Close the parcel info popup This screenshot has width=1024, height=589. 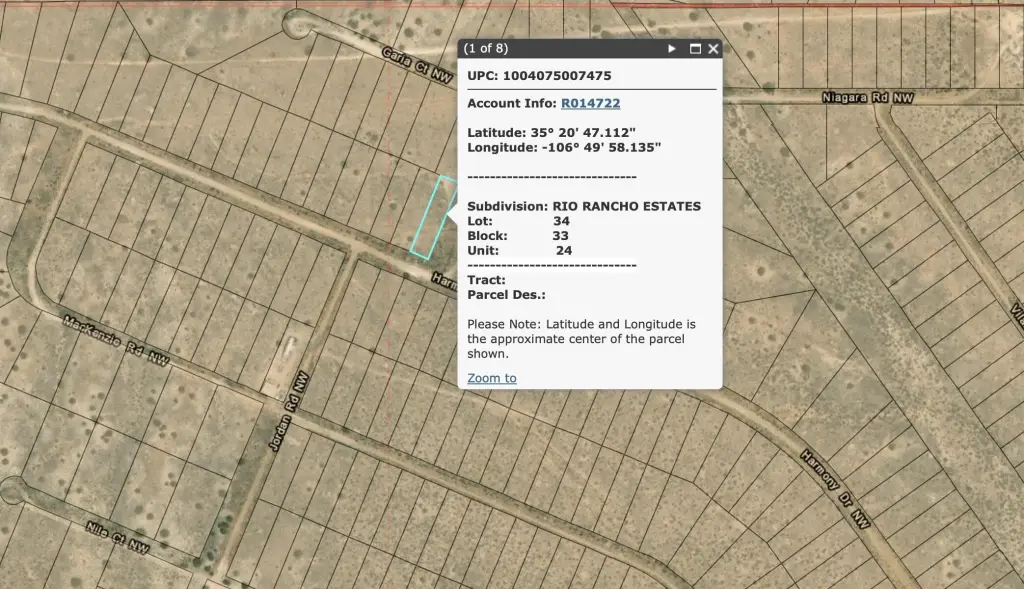(713, 48)
